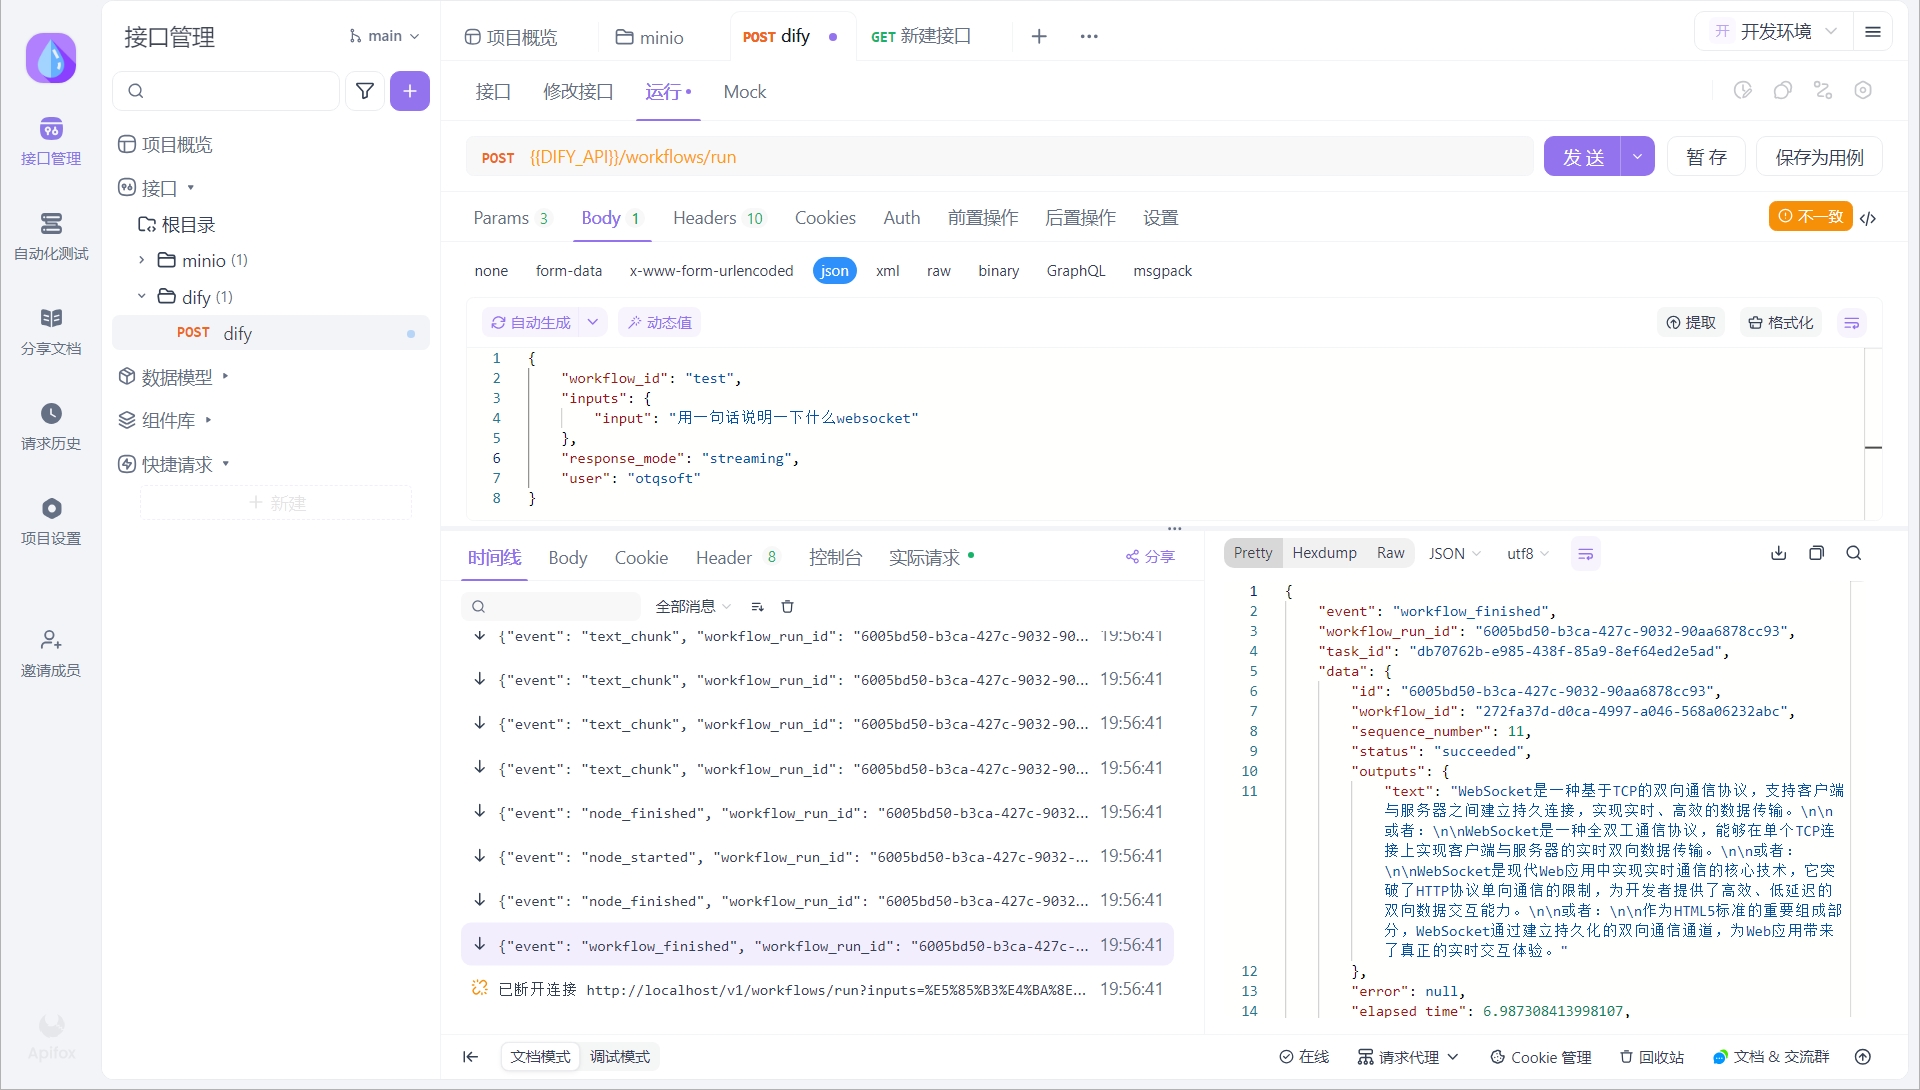Click the 提取 extract button
Screen dimensions: 1920x1090
tap(1691, 322)
